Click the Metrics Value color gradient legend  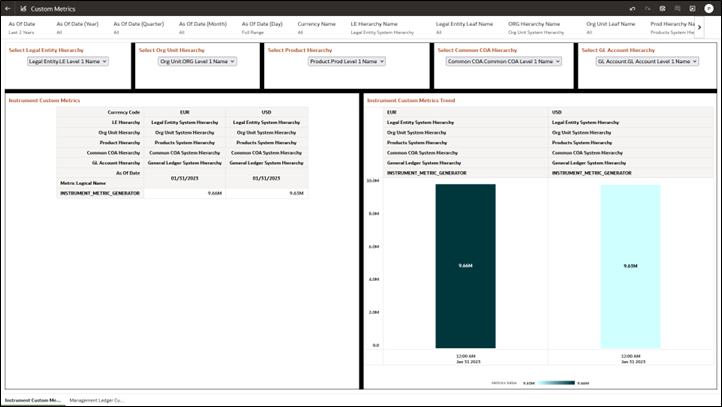(x=556, y=383)
